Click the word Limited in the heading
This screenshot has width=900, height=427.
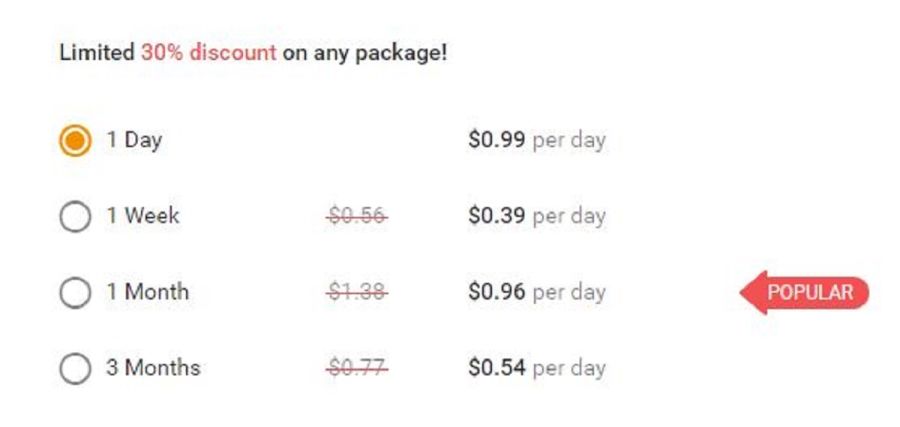click(x=98, y=53)
